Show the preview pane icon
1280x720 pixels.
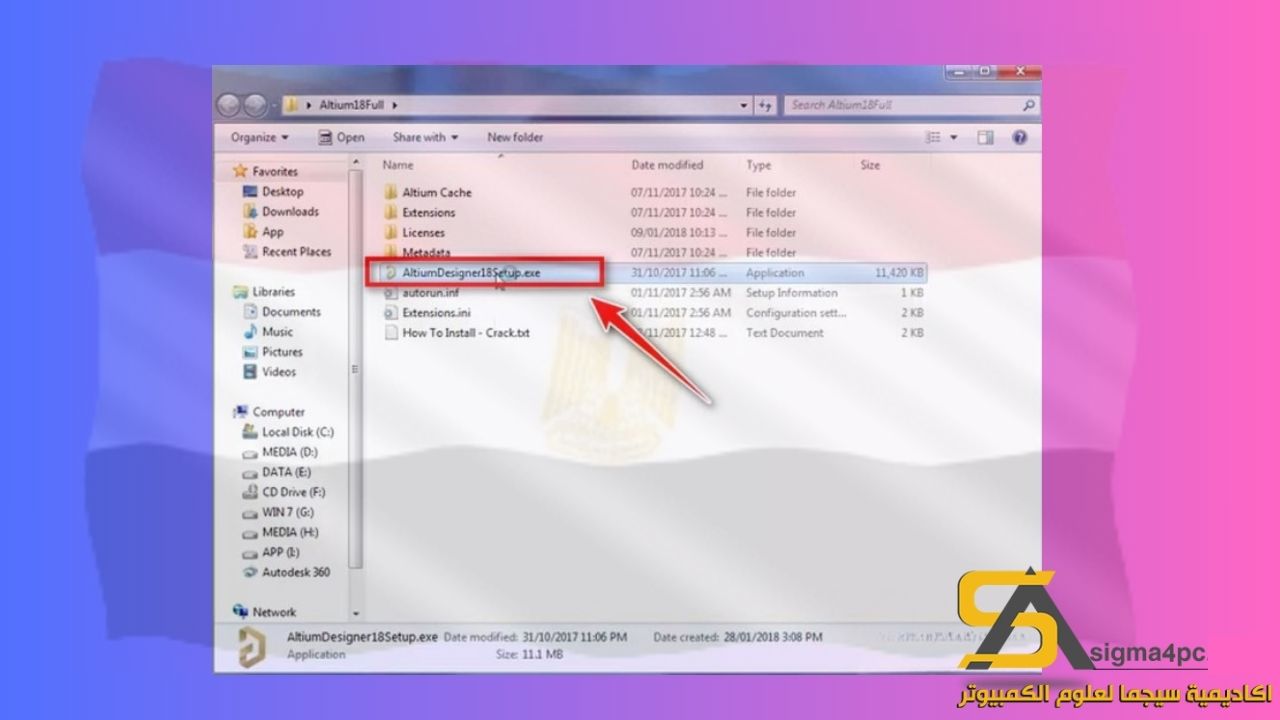coord(985,137)
